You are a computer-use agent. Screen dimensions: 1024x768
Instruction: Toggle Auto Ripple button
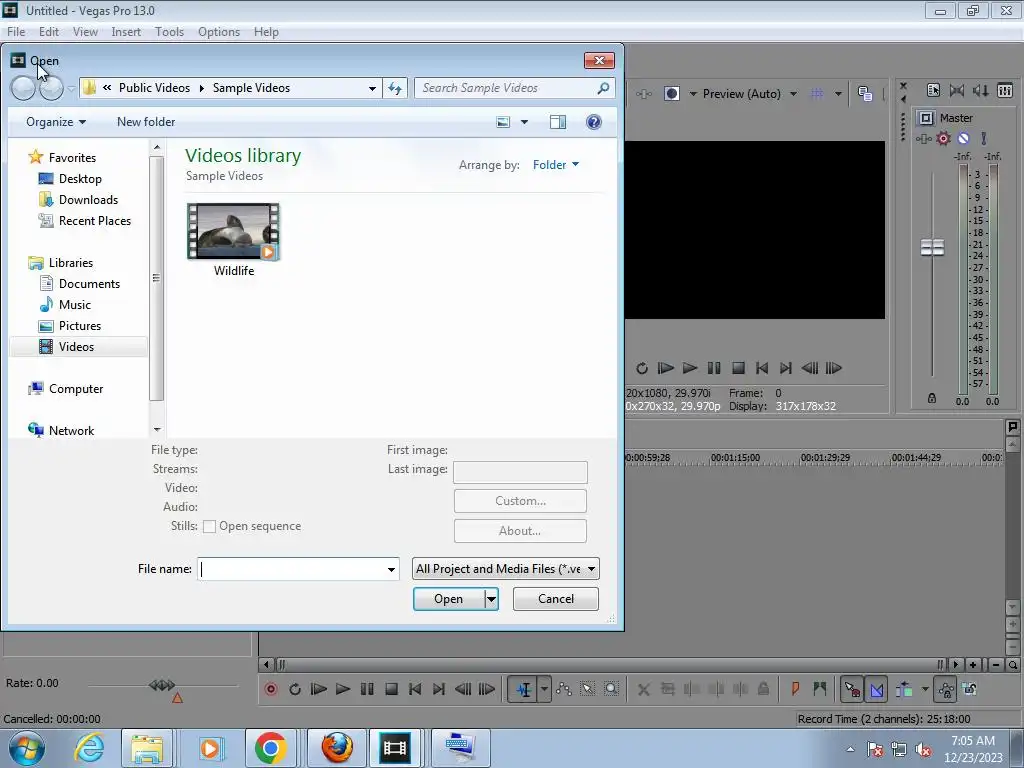point(904,689)
